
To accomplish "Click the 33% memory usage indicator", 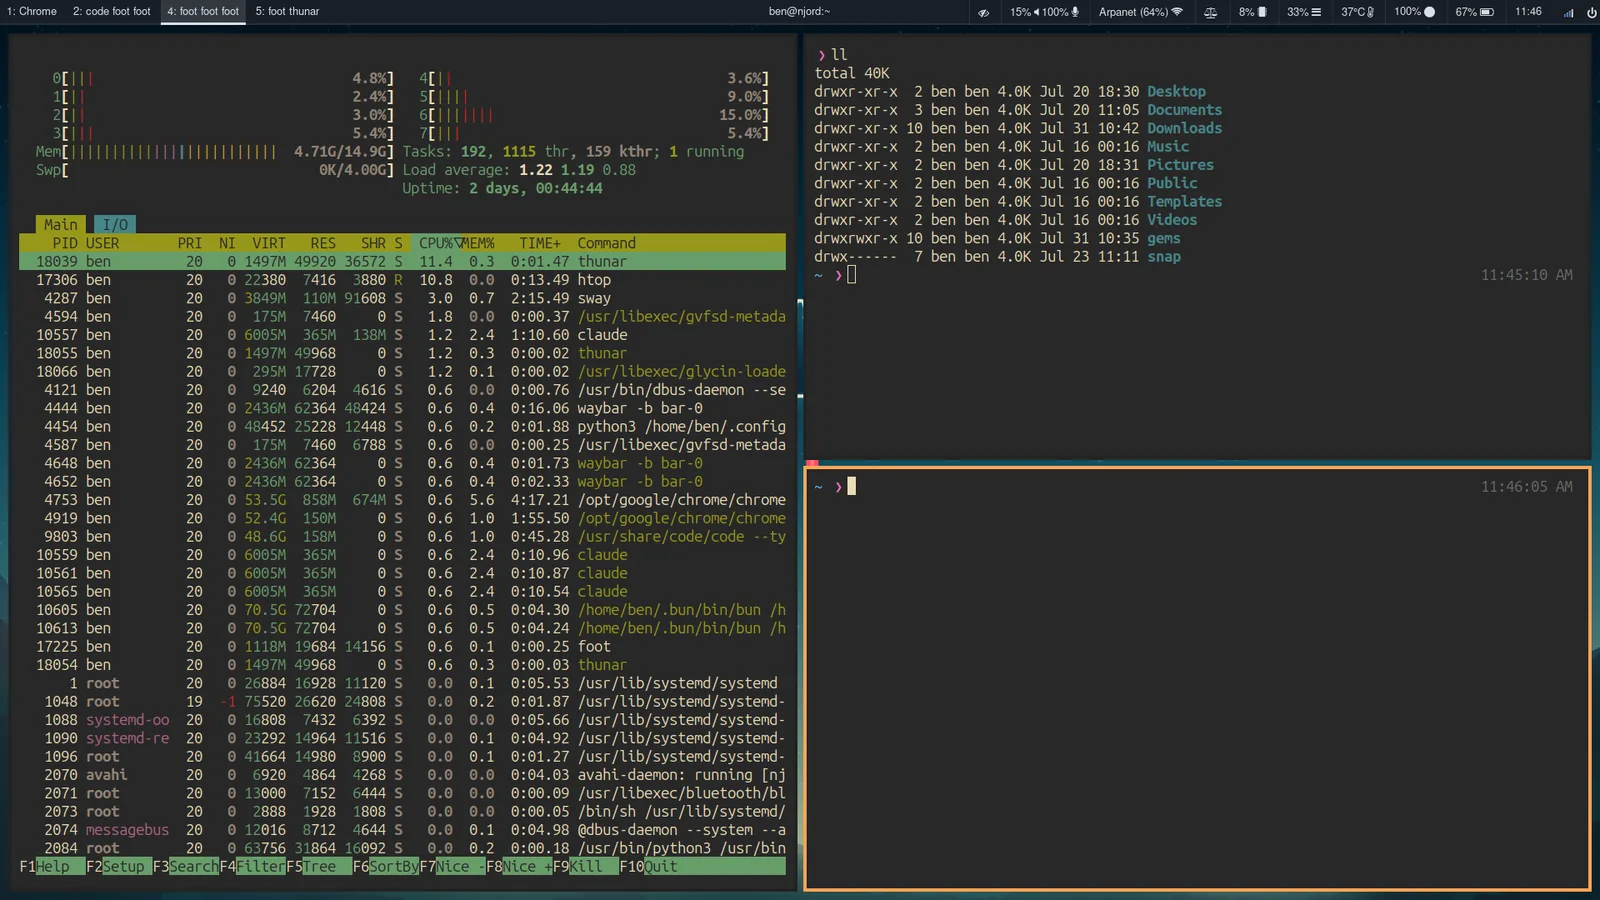I will click(x=1304, y=12).
